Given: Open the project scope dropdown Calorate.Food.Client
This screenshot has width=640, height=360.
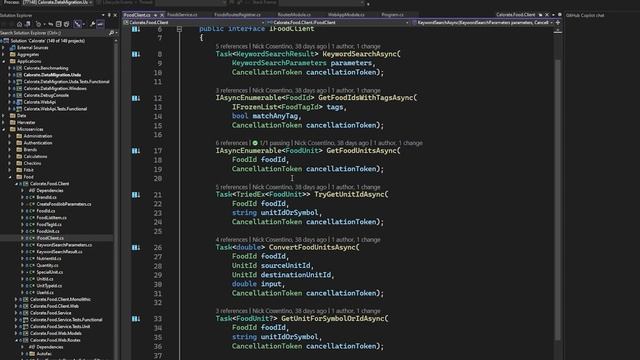Looking at the screenshot, I should point(194,22).
